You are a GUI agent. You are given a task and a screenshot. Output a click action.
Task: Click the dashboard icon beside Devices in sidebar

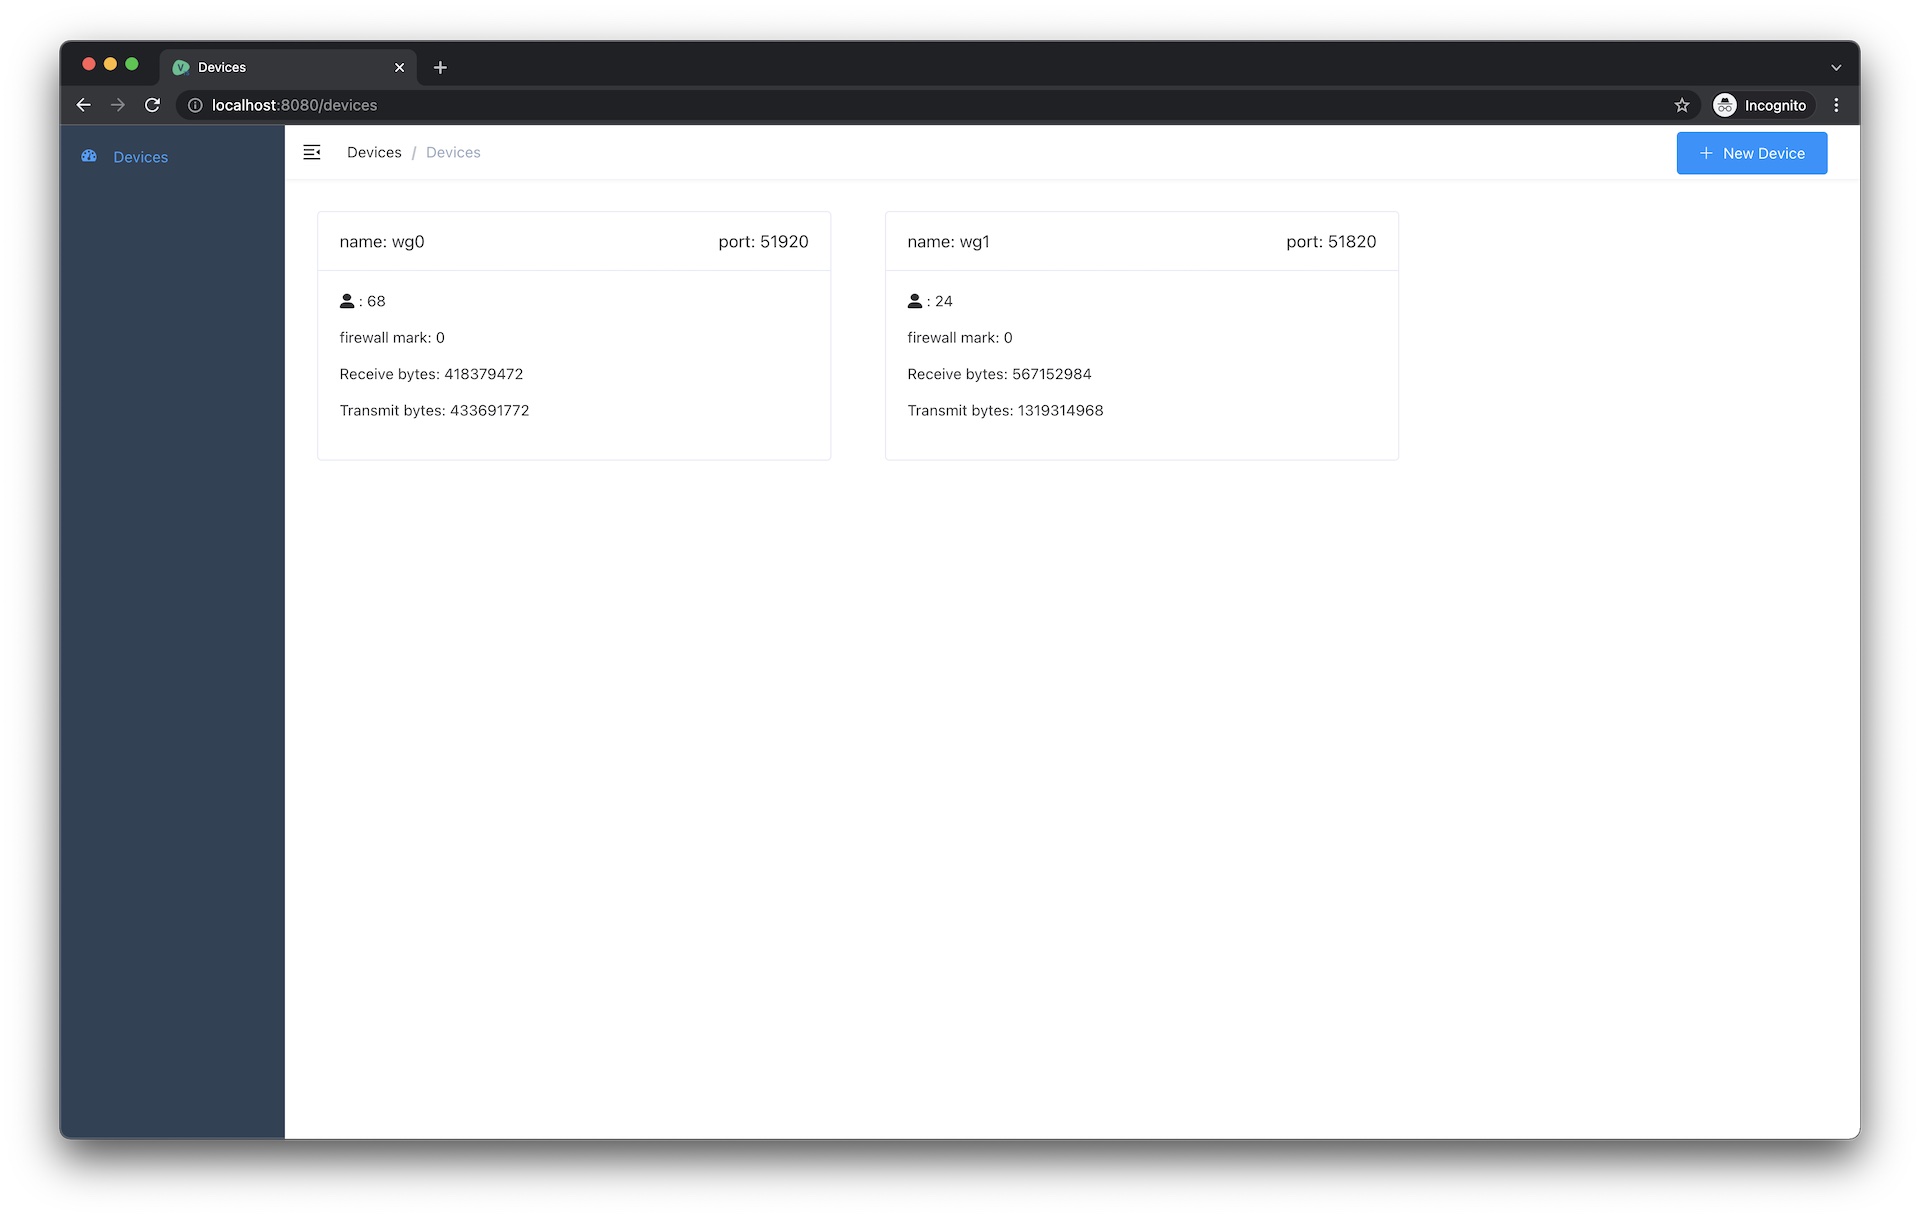[89, 156]
